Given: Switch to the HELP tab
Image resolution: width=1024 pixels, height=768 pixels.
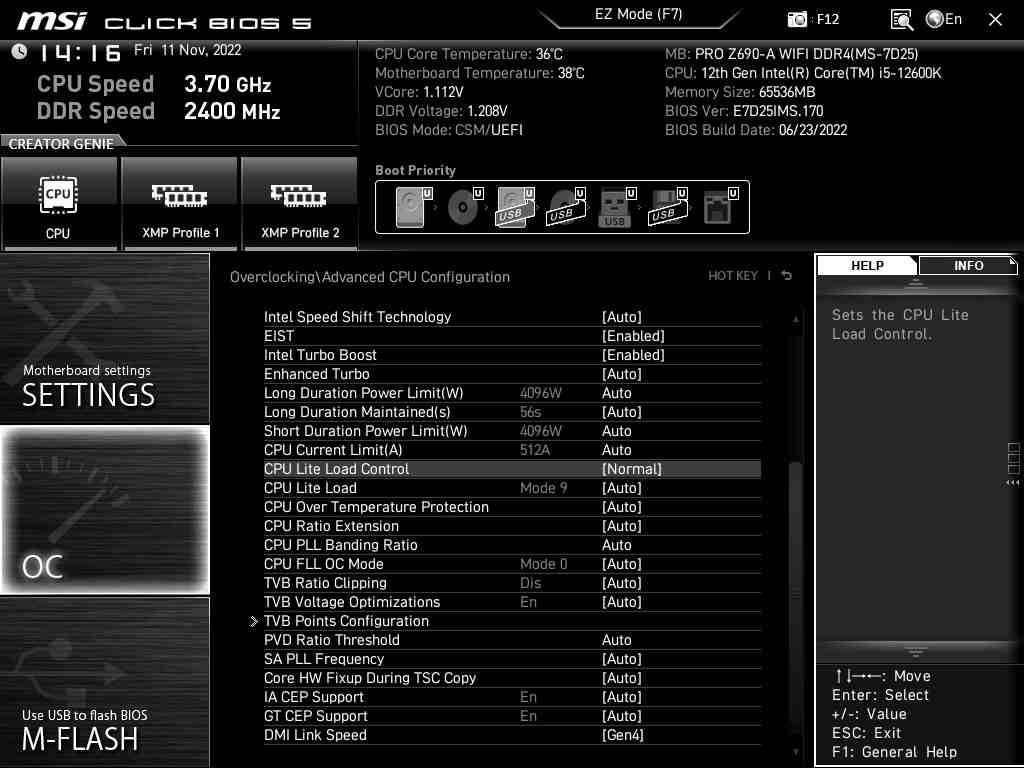Looking at the screenshot, I should tap(867, 265).
